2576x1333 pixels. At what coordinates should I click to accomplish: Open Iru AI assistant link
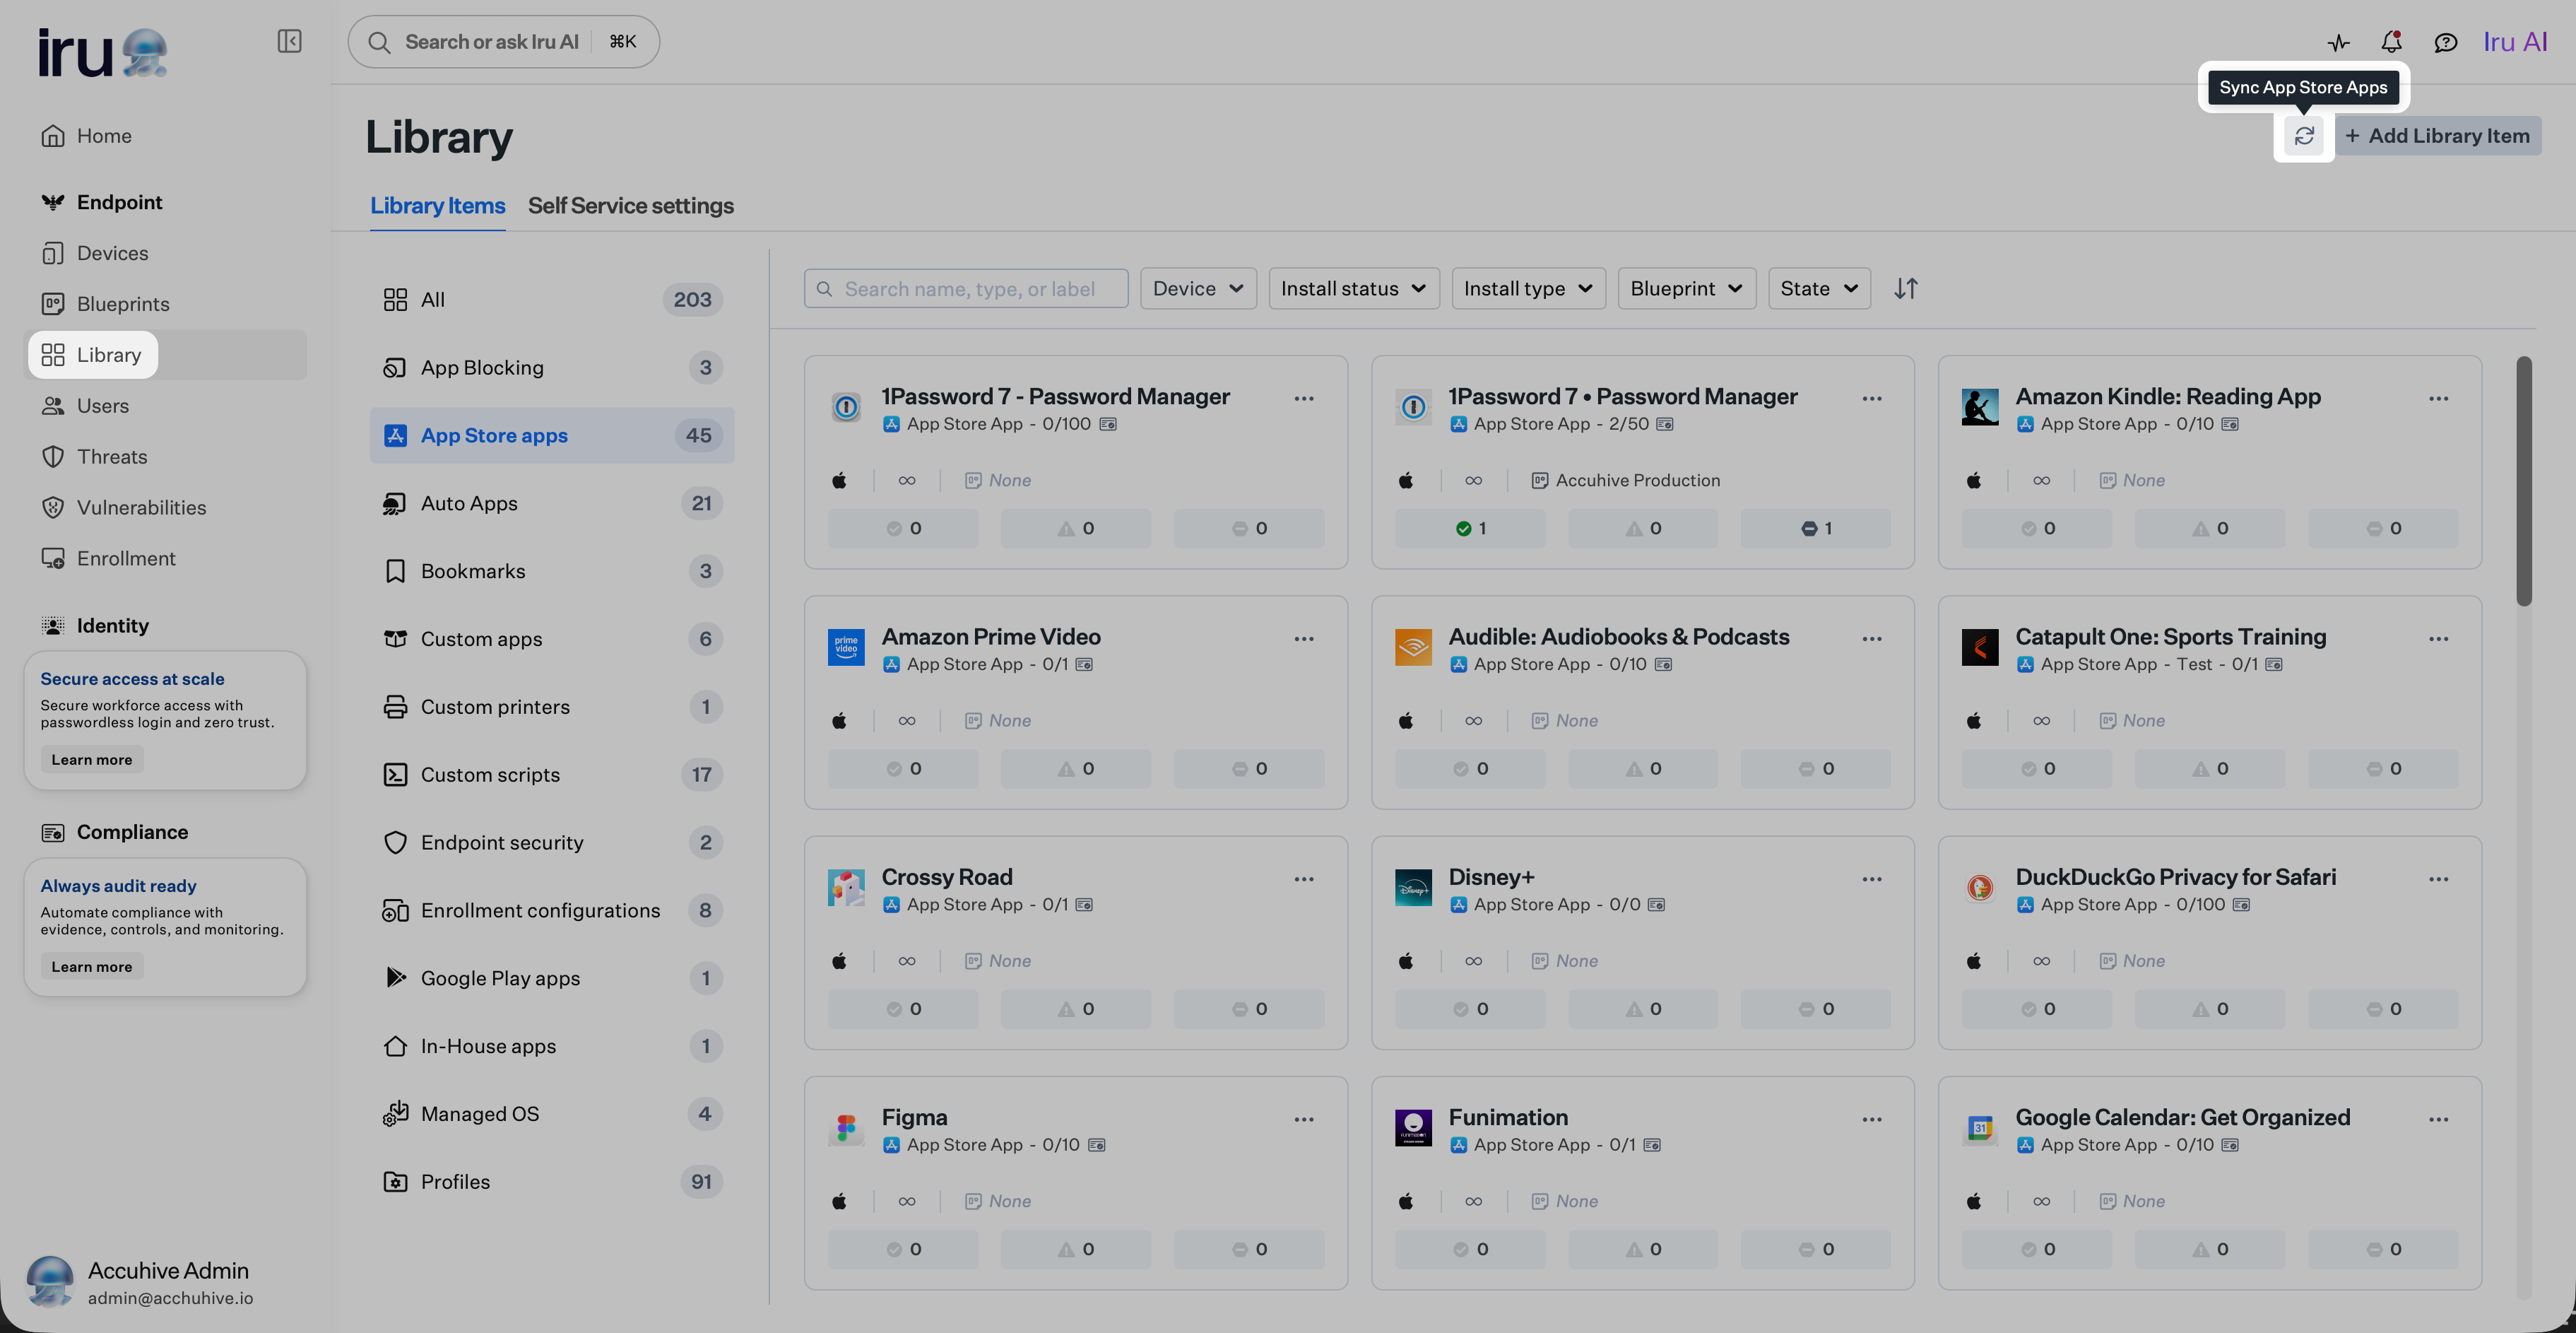coord(2515,42)
